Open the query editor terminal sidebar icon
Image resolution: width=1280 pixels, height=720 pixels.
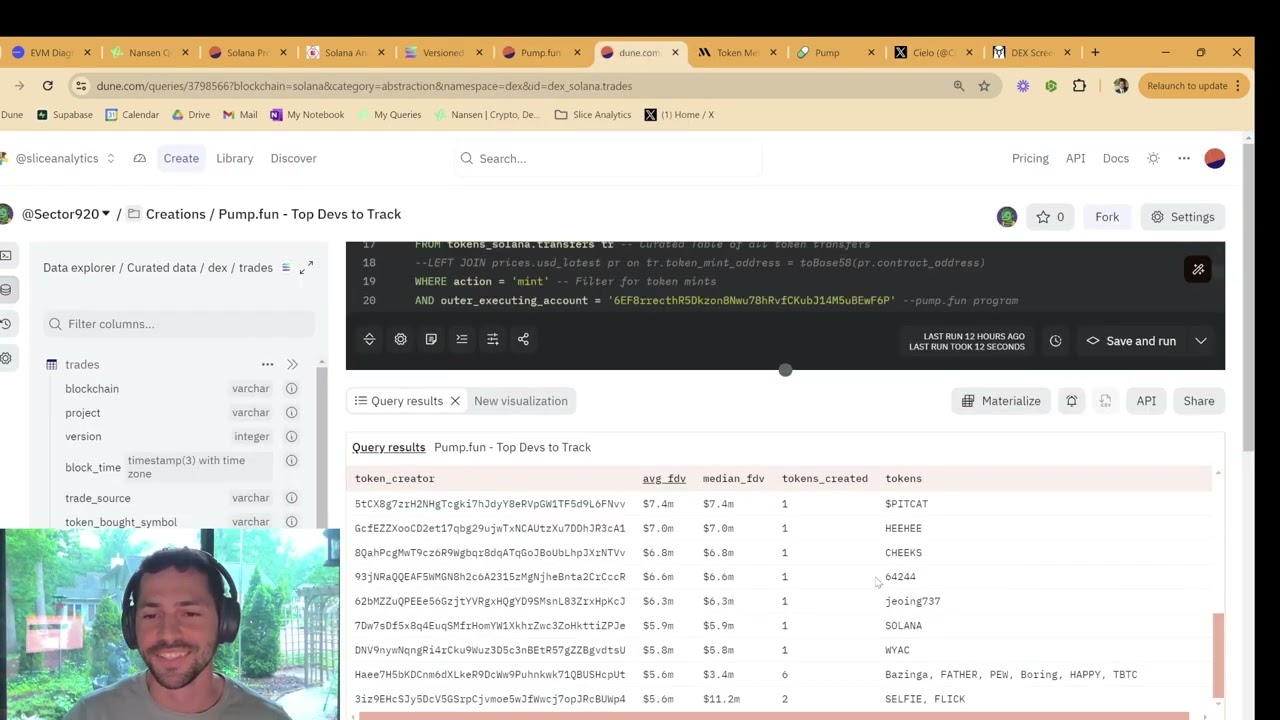[x=5, y=256]
